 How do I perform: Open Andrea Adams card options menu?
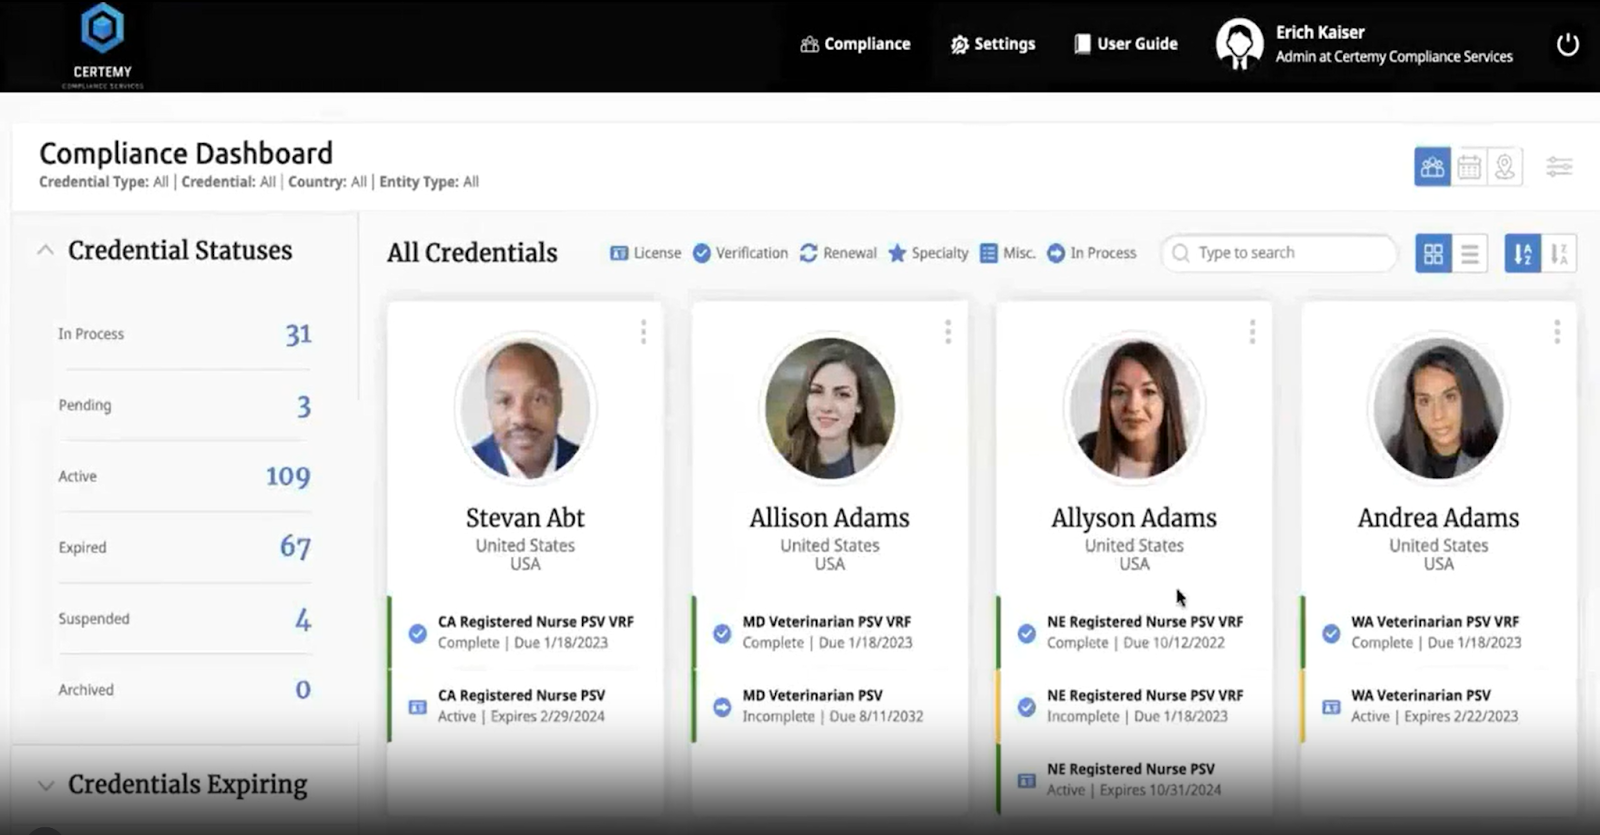coord(1557,332)
